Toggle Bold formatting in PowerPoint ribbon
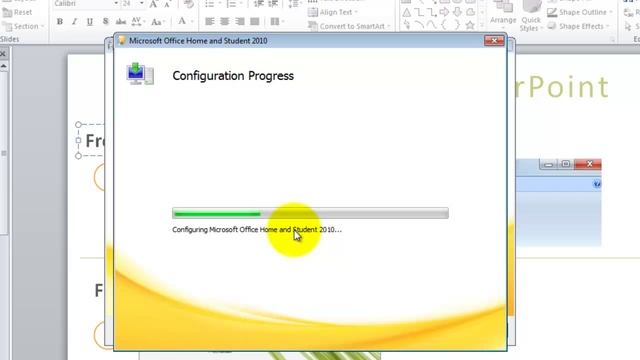The height and width of the screenshot is (360, 640). (x=60, y=22)
